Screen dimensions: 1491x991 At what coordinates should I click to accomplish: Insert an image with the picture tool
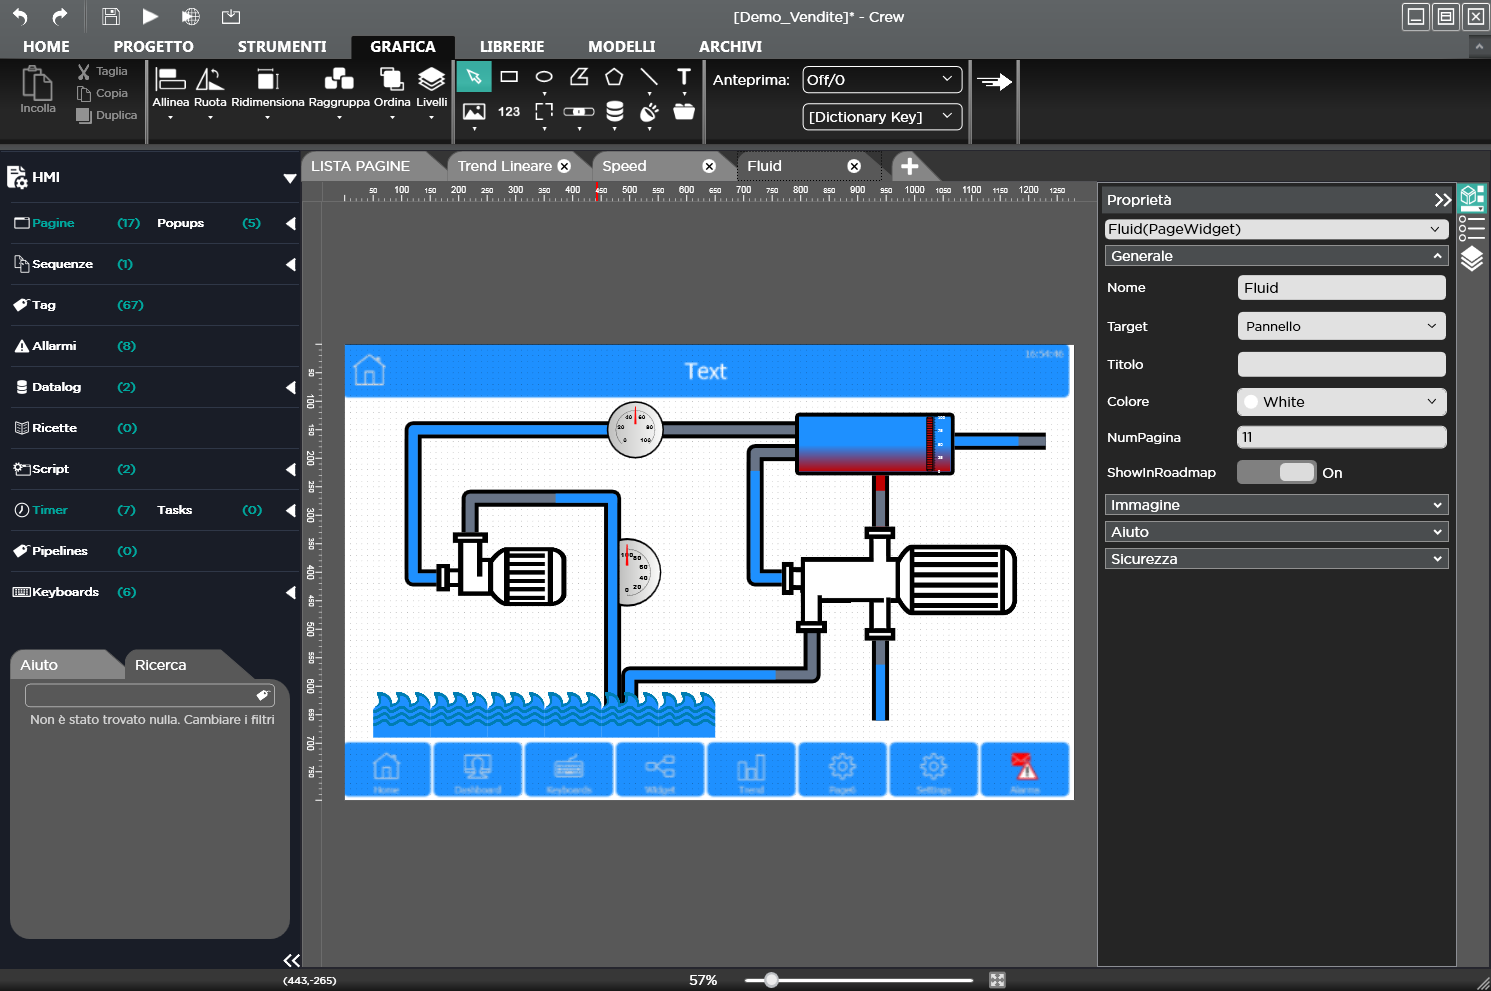coord(474,112)
